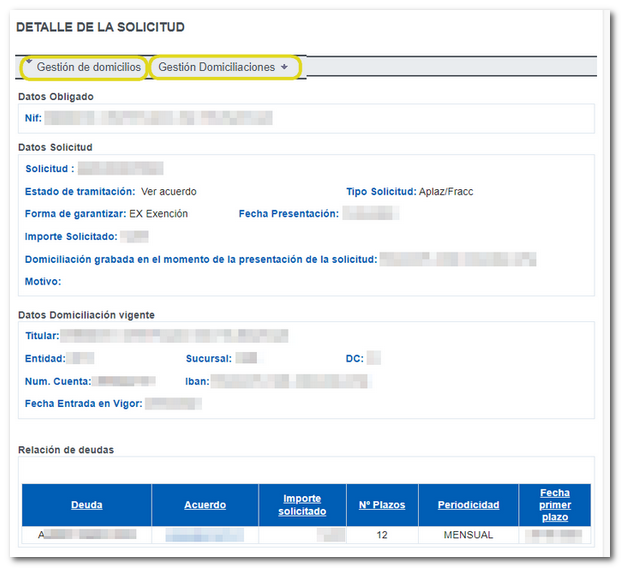Sort by the Acuerdo column header
This screenshot has height=568, width=621.
tap(204, 505)
